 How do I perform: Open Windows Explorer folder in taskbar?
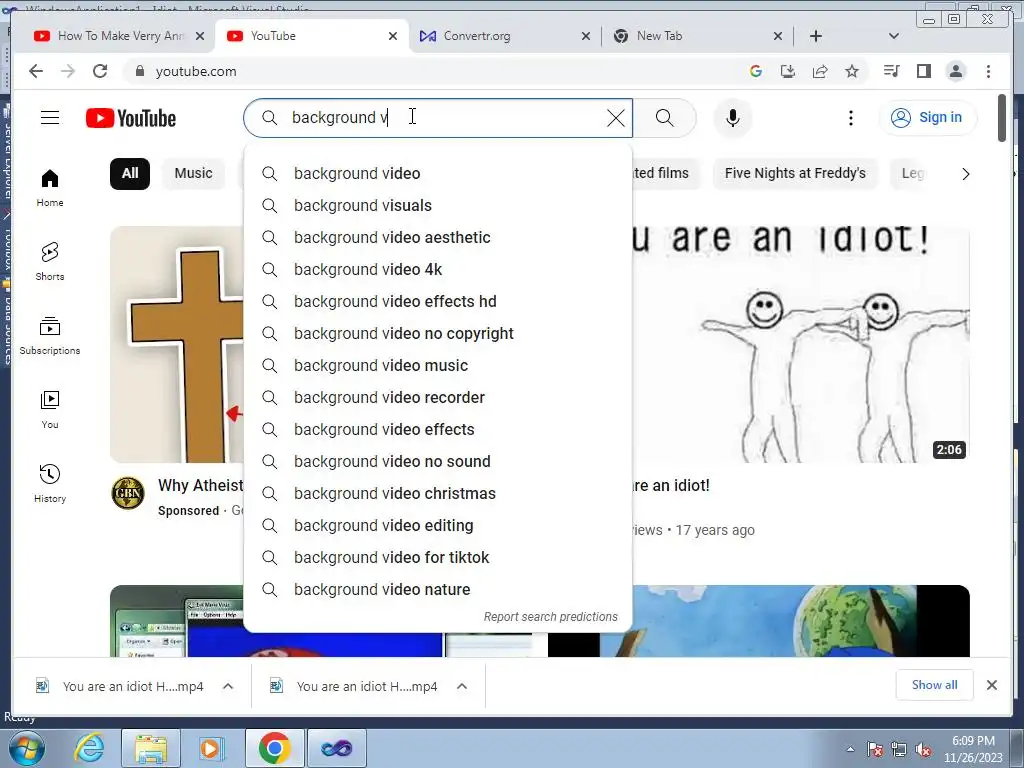pos(151,748)
